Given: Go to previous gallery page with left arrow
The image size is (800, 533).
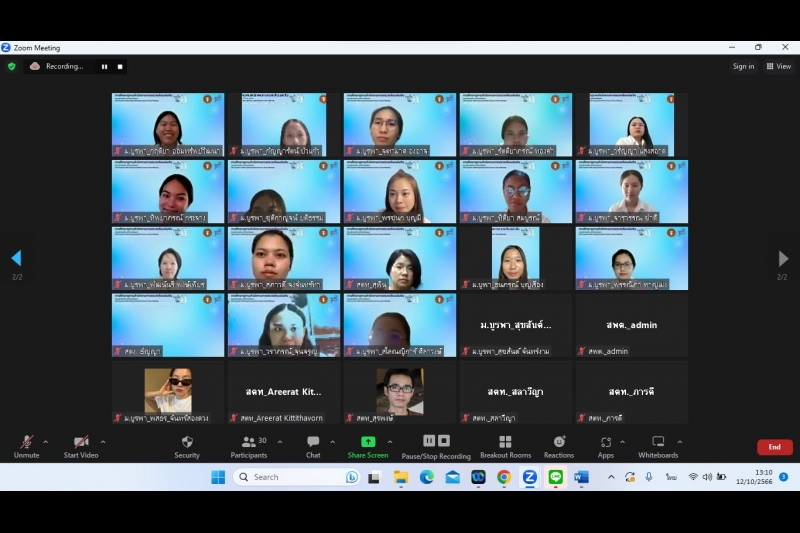Looking at the screenshot, I should [x=16, y=258].
